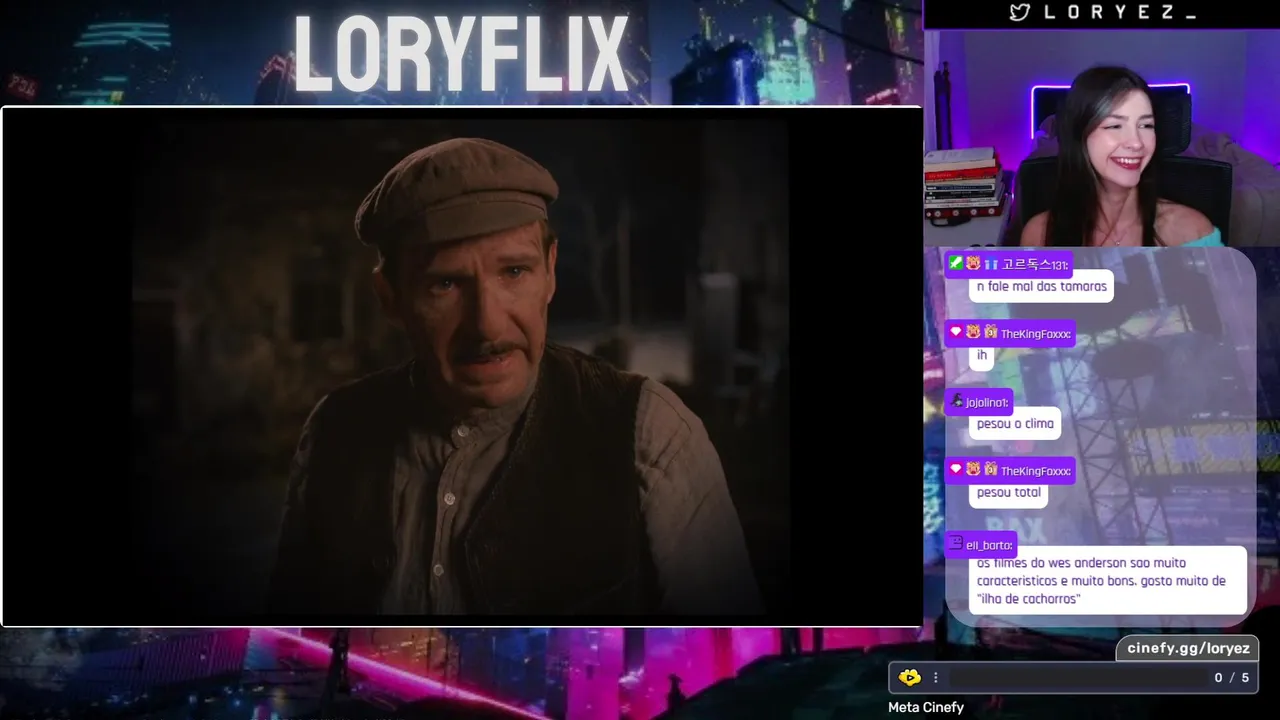Click the movie video player frame
Viewport: 1280px width, 720px height.
[x=462, y=367]
